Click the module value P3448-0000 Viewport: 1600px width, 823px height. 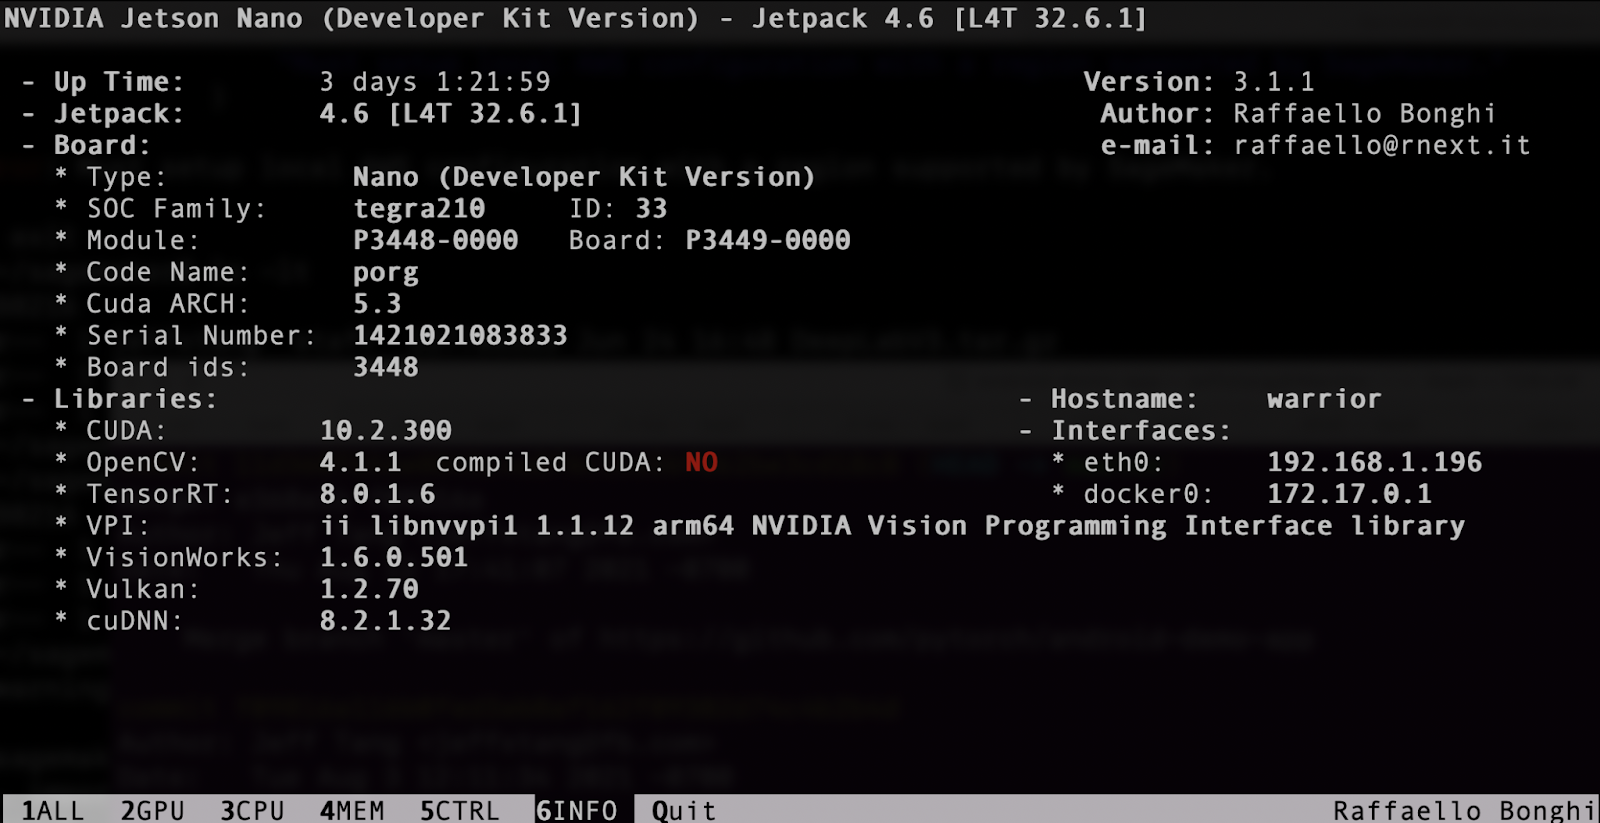click(435, 240)
